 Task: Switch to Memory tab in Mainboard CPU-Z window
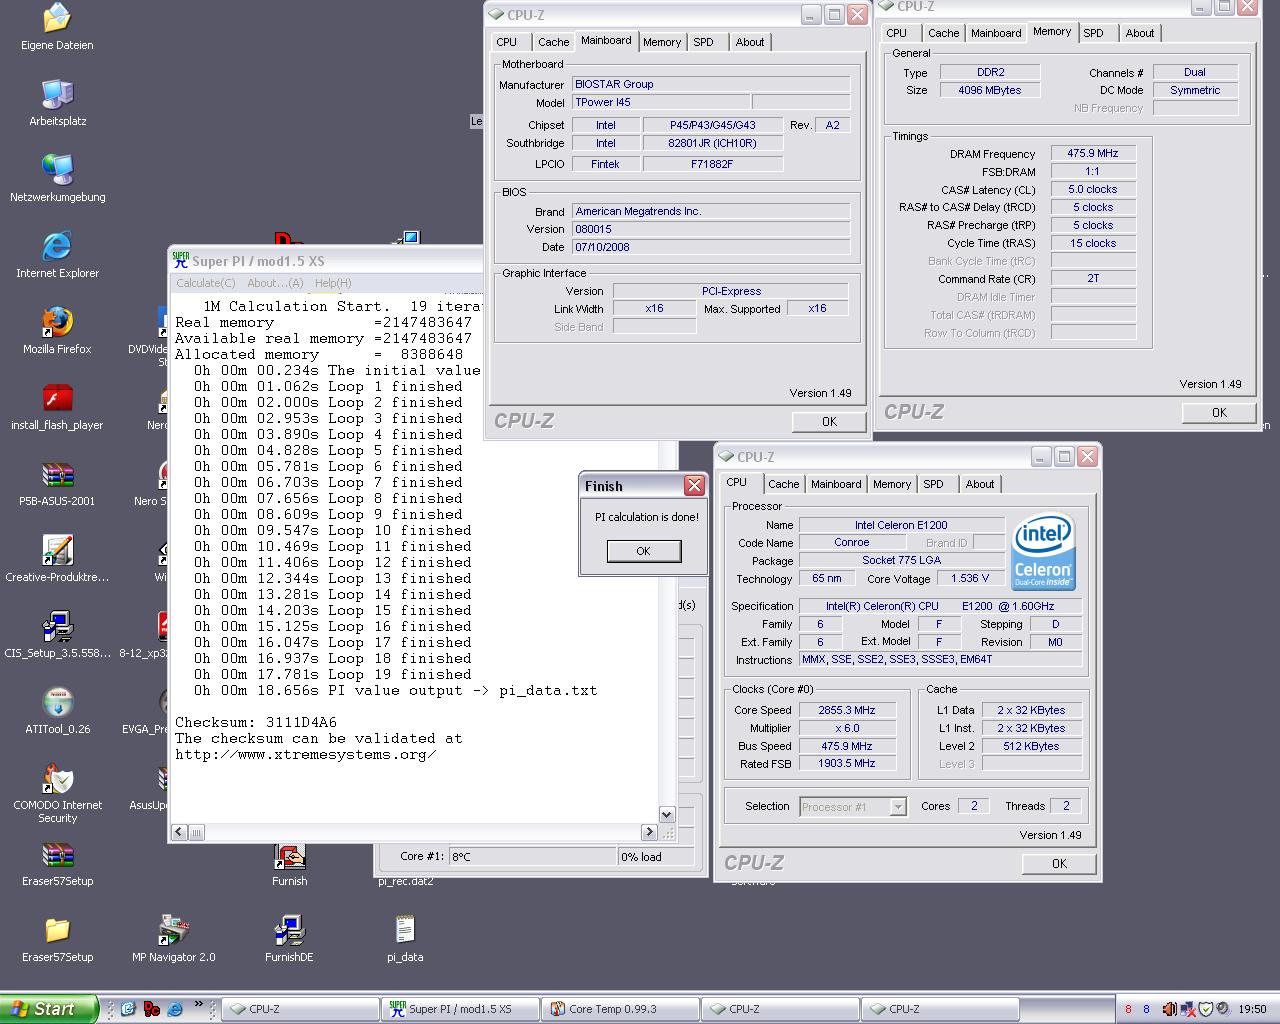(x=662, y=42)
